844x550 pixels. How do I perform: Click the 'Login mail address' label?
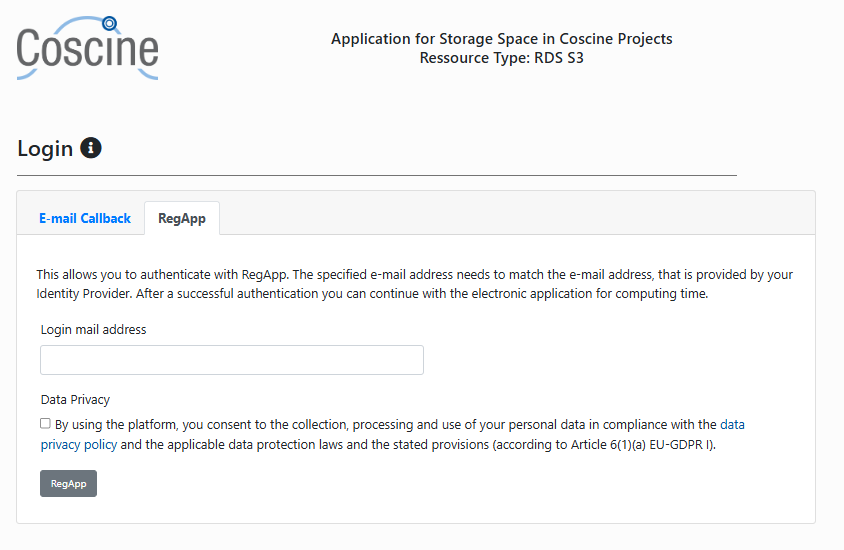coord(94,329)
